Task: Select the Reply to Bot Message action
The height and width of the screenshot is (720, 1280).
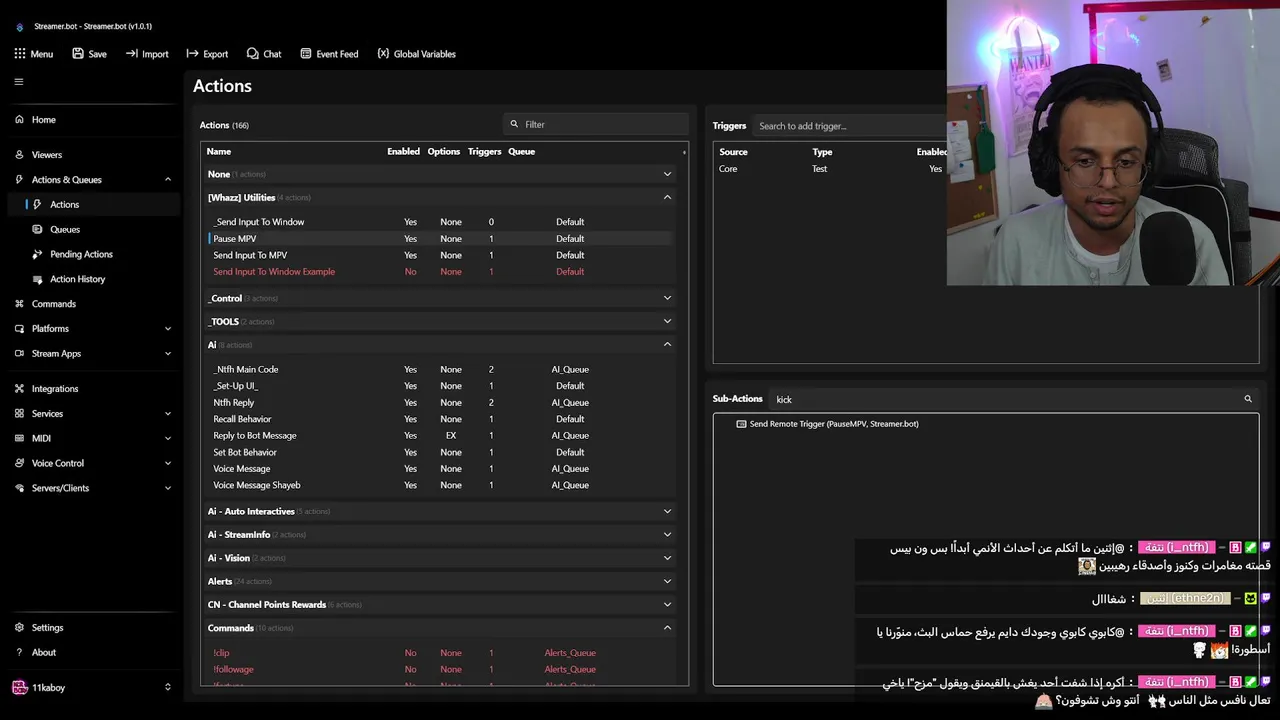Action: click(440, 436)
